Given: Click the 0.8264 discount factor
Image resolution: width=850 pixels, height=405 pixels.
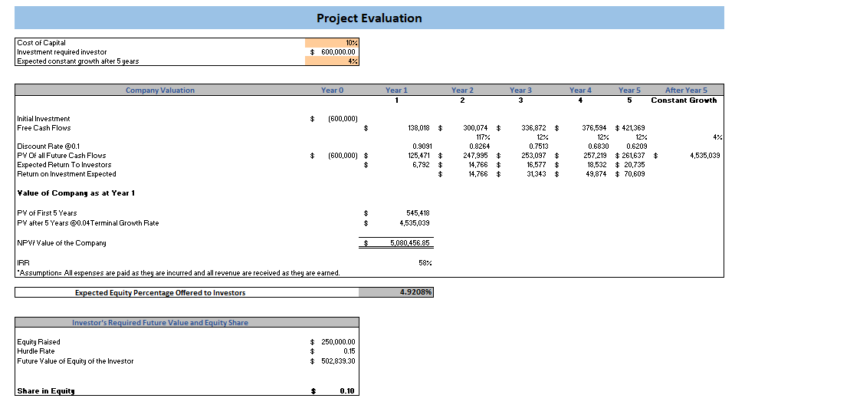Looking at the screenshot, I should pyautogui.click(x=479, y=146).
